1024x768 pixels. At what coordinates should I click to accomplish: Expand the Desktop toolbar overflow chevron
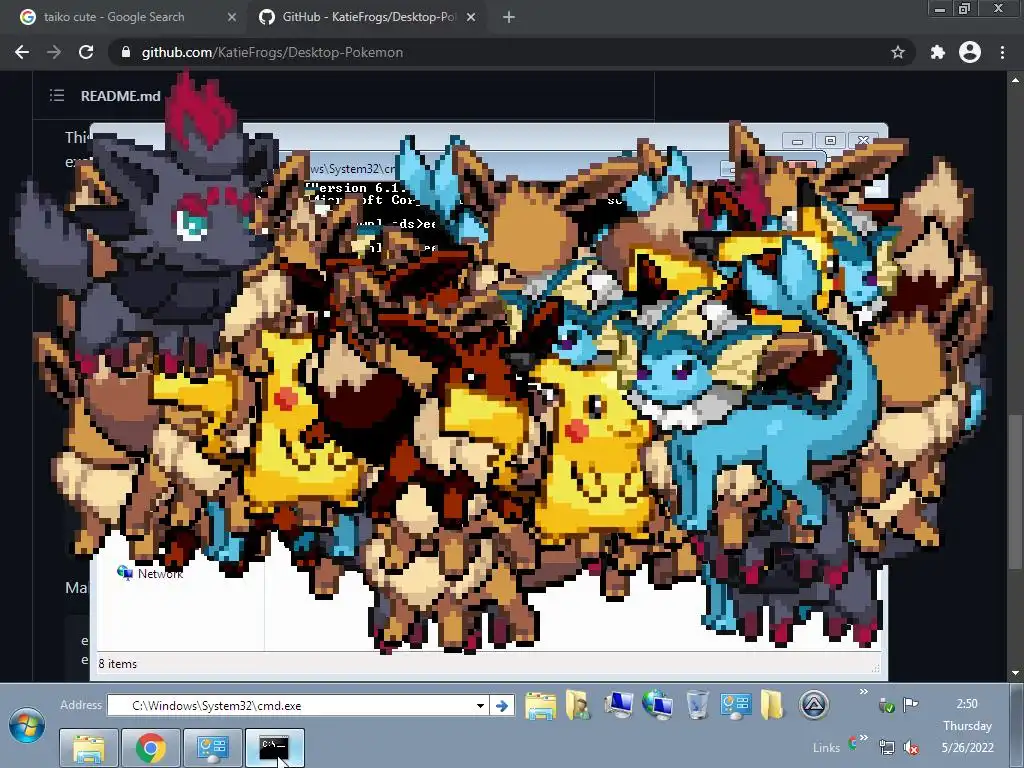[863, 692]
